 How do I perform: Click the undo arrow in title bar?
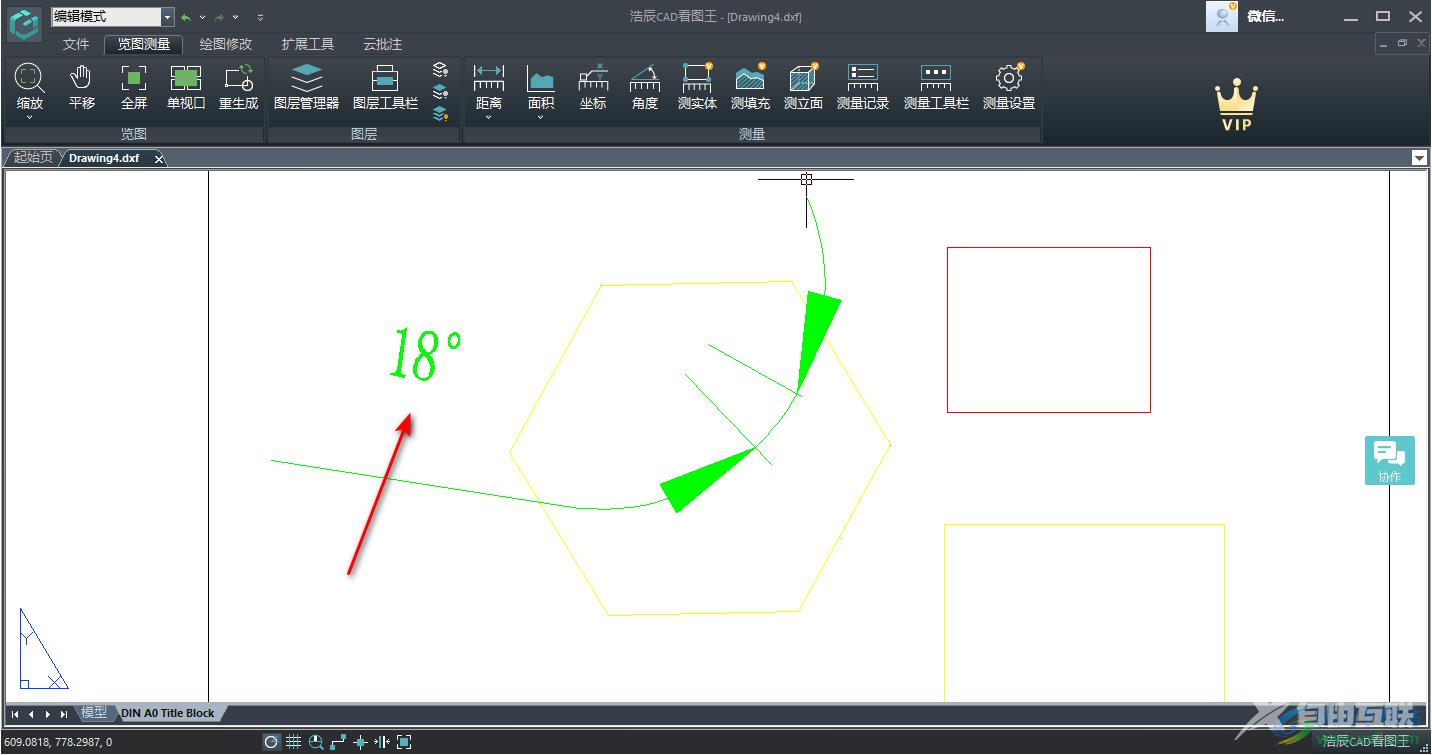point(186,17)
